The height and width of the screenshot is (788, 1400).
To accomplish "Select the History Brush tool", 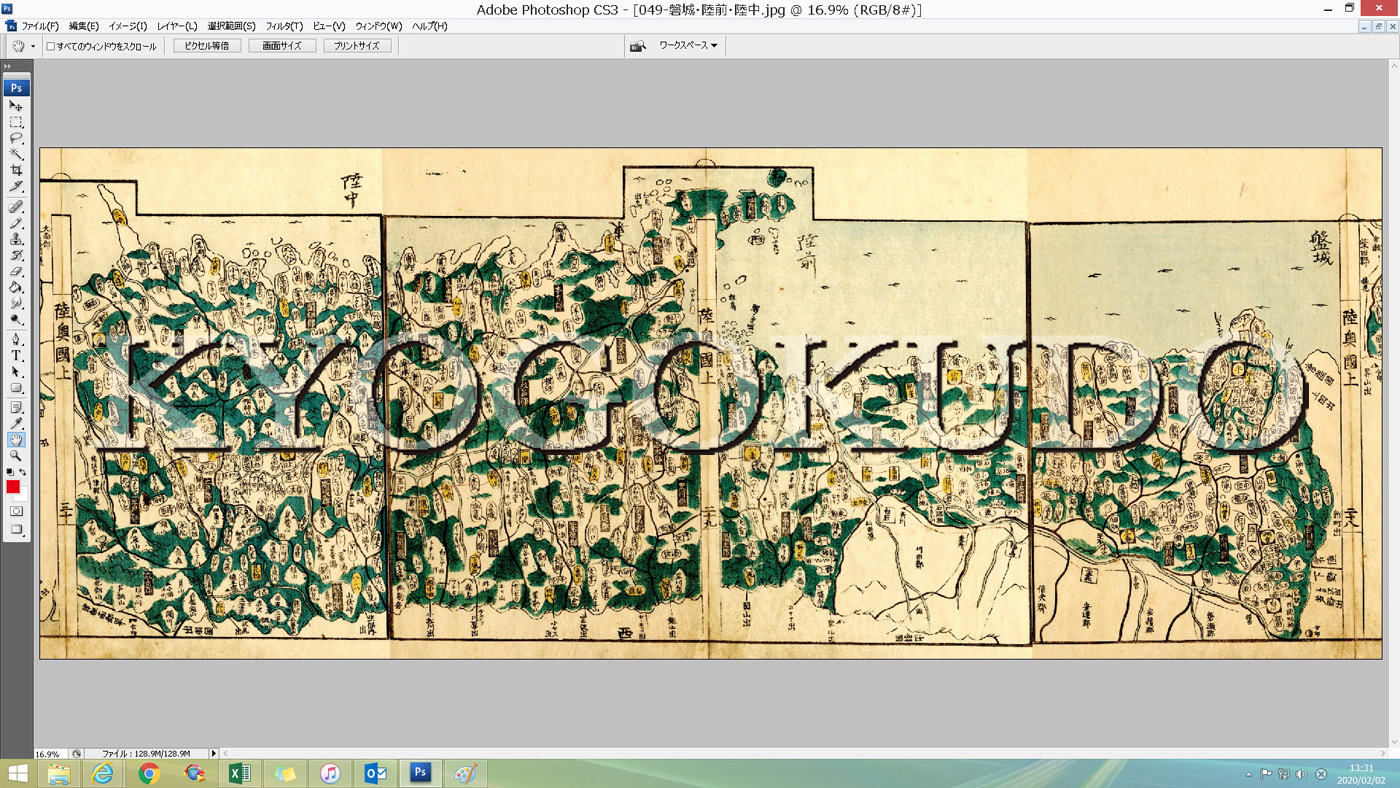I will (16, 255).
